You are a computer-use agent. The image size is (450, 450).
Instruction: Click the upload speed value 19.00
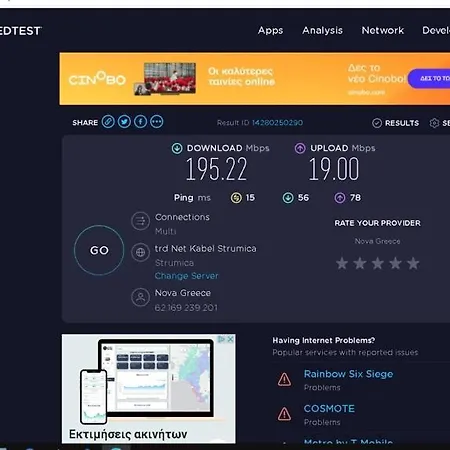tap(334, 170)
